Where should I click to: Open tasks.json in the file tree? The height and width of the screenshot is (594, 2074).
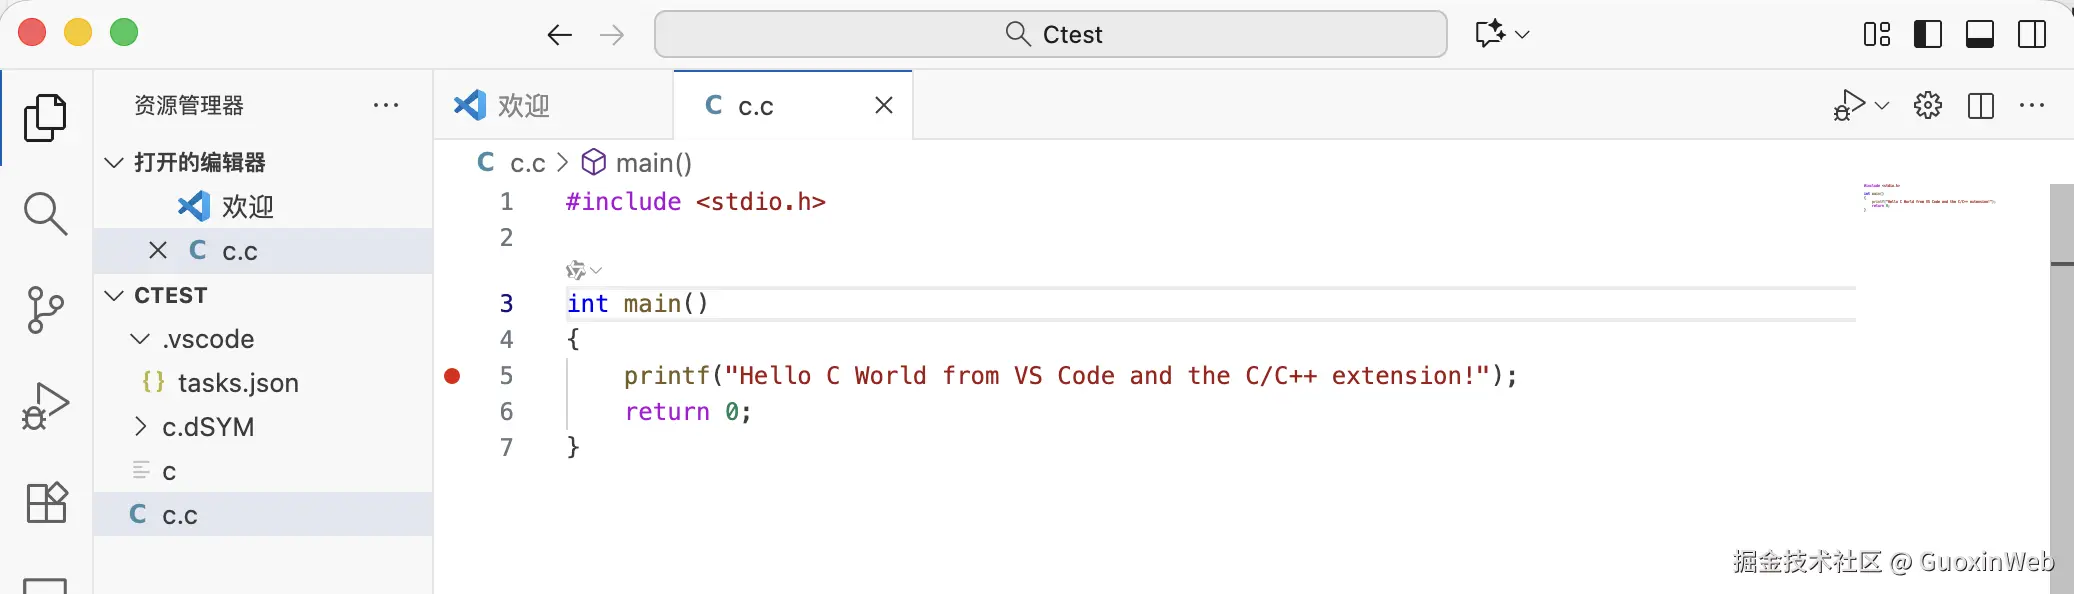pos(237,383)
